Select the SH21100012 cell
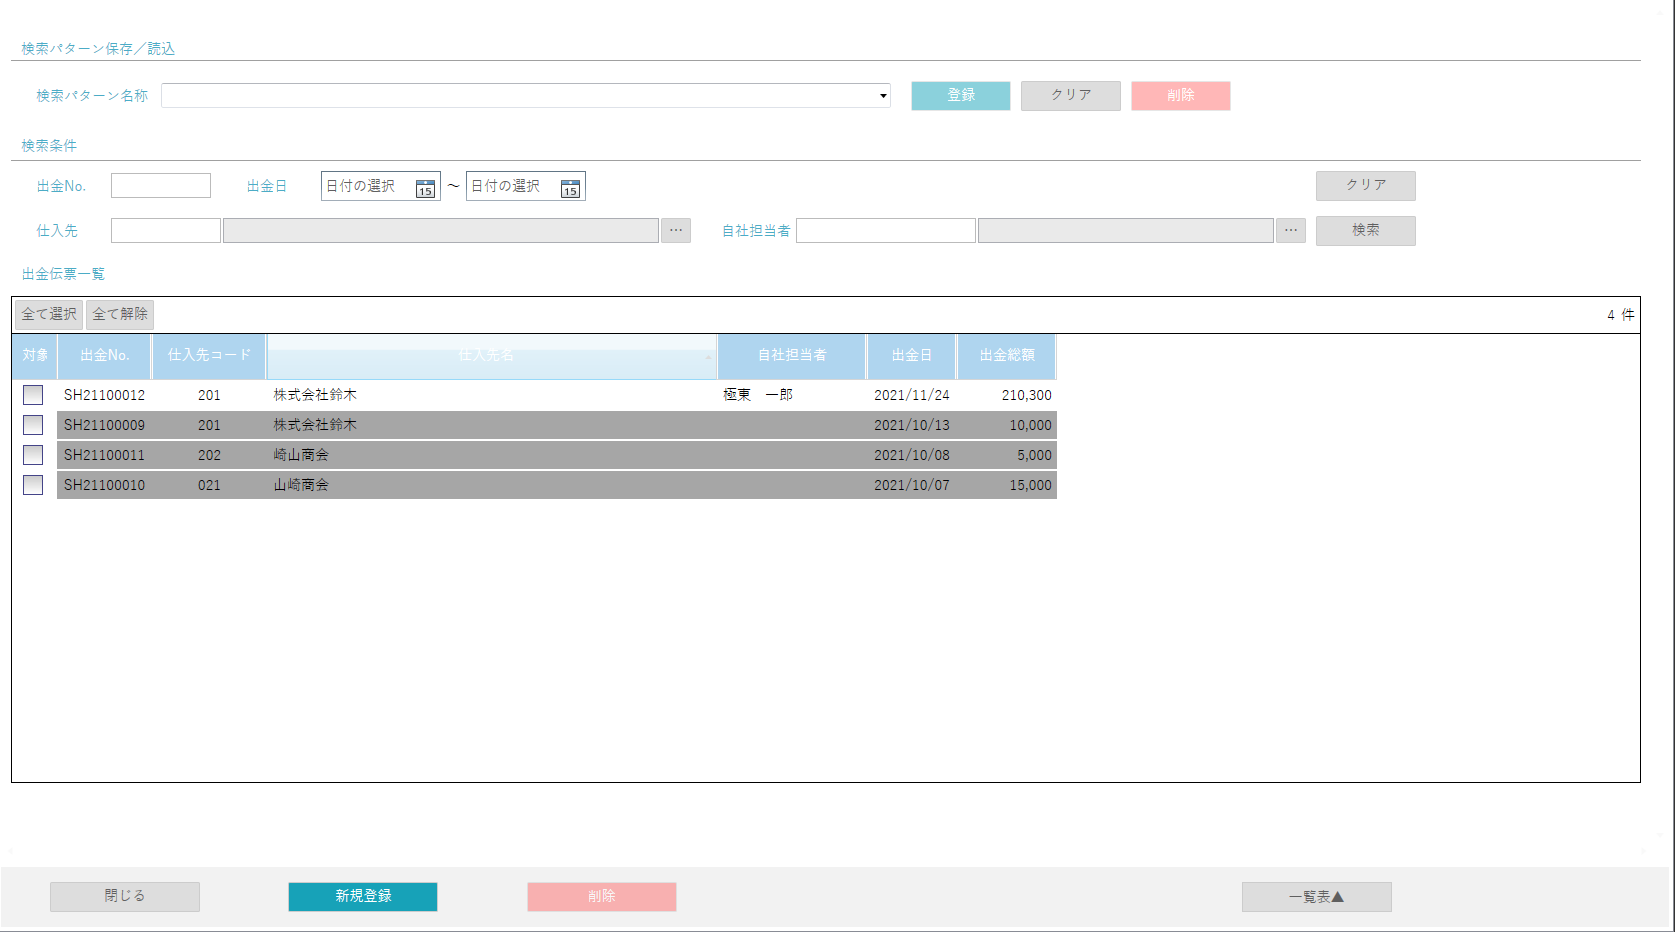 (x=104, y=395)
